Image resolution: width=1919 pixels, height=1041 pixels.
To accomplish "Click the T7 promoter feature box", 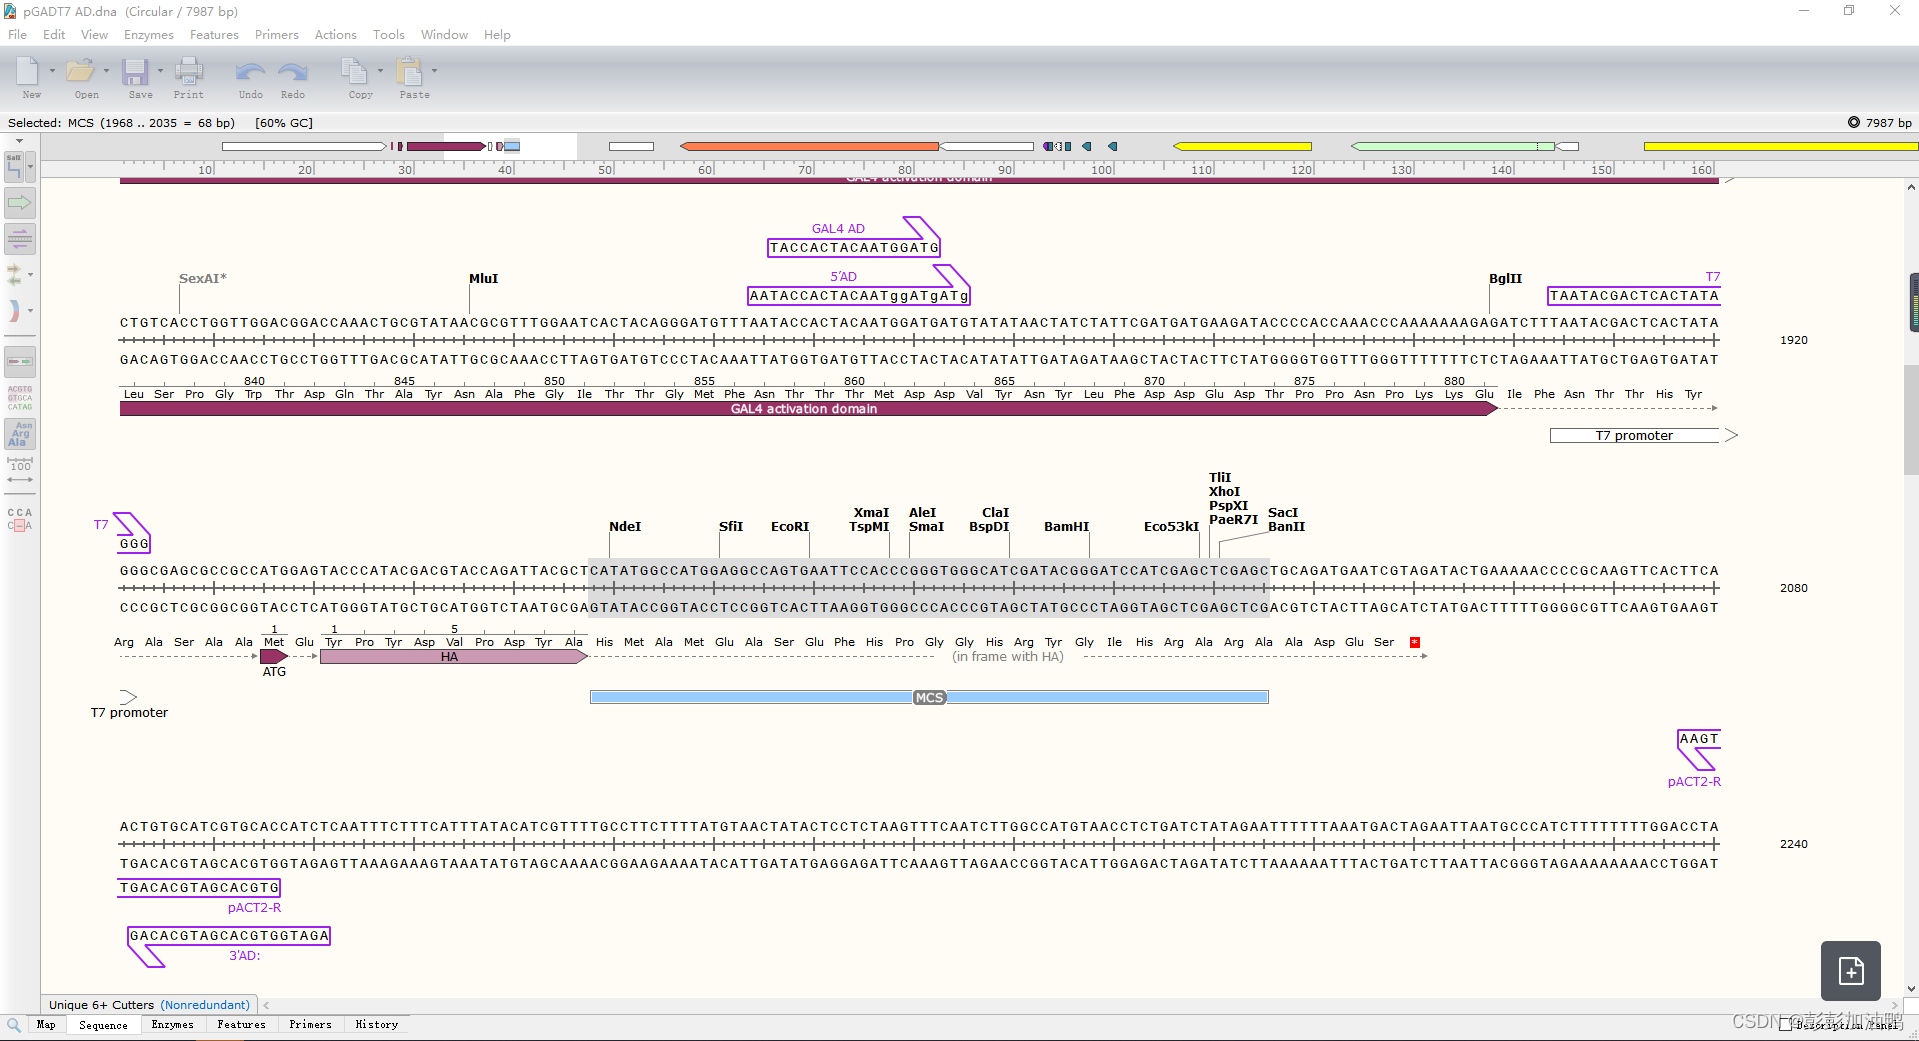I will pyautogui.click(x=1634, y=435).
